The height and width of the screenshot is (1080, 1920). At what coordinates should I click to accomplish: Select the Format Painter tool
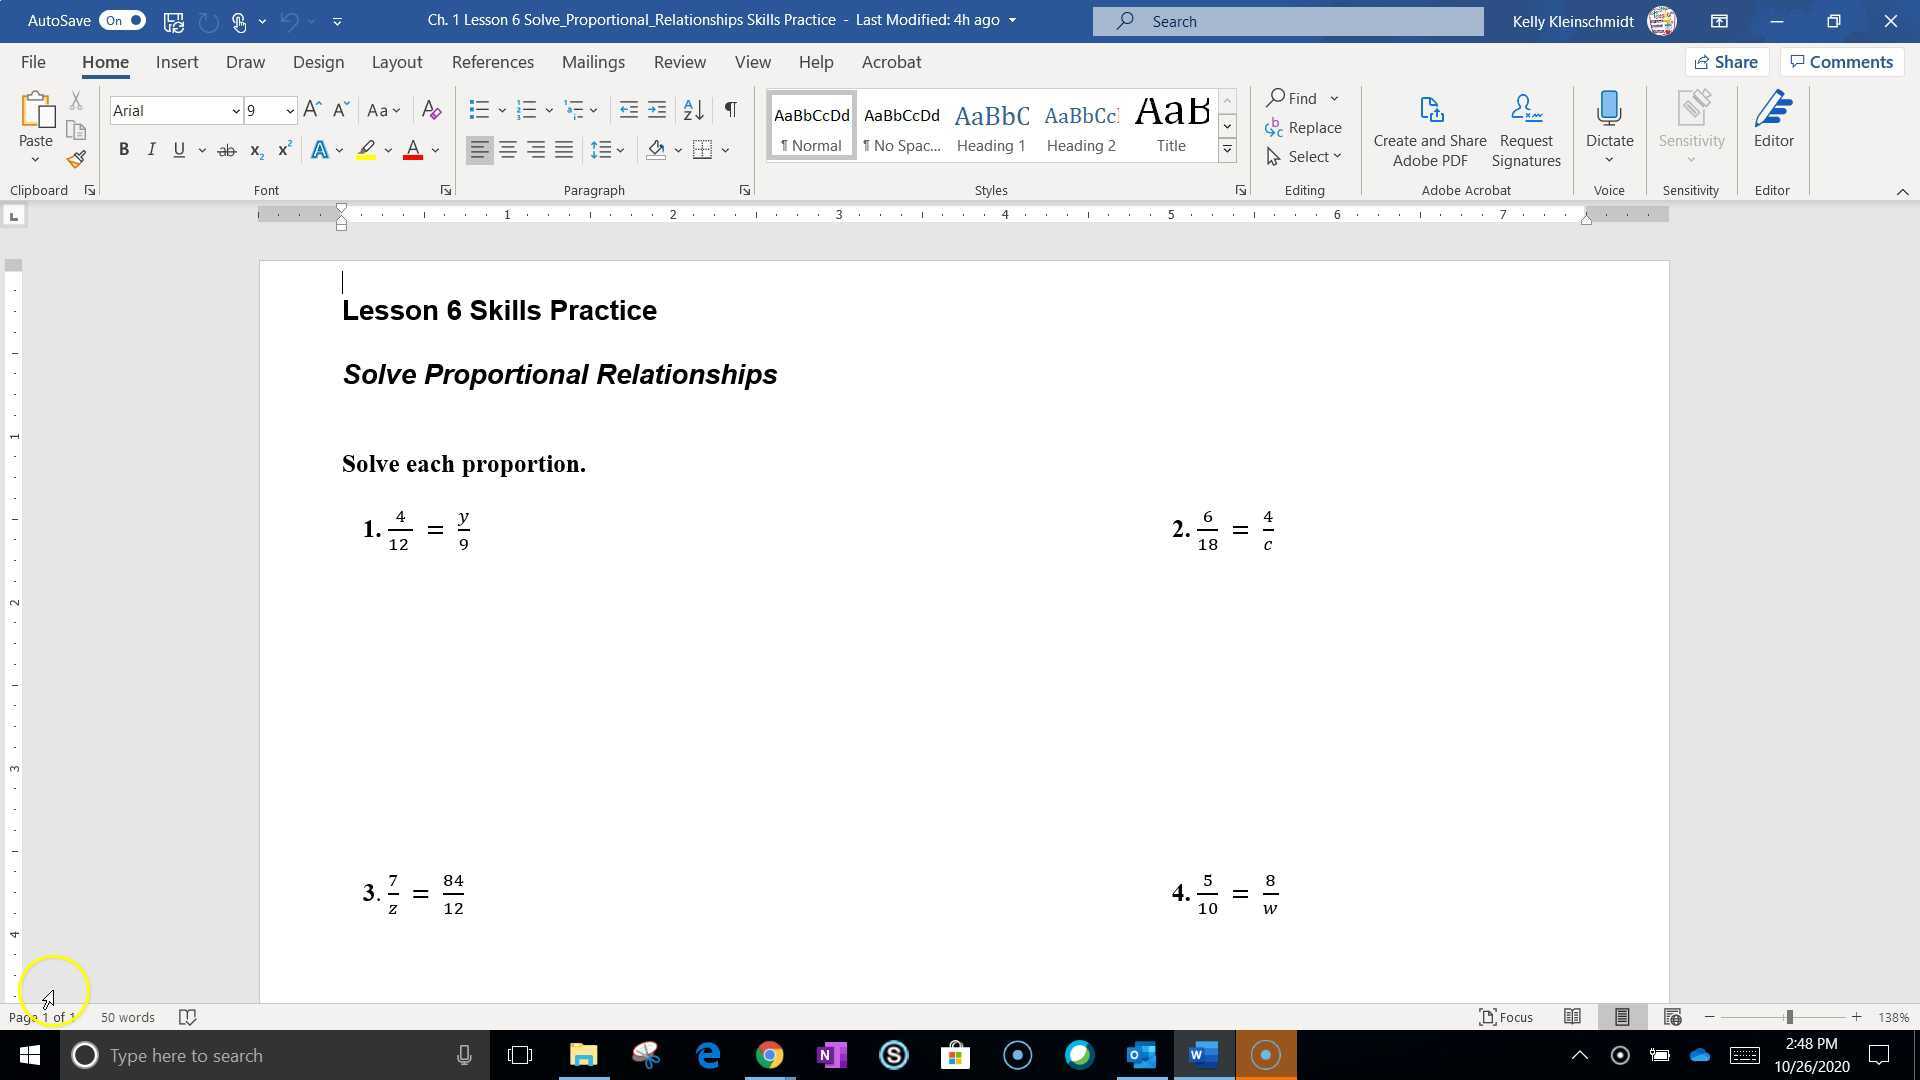point(75,158)
